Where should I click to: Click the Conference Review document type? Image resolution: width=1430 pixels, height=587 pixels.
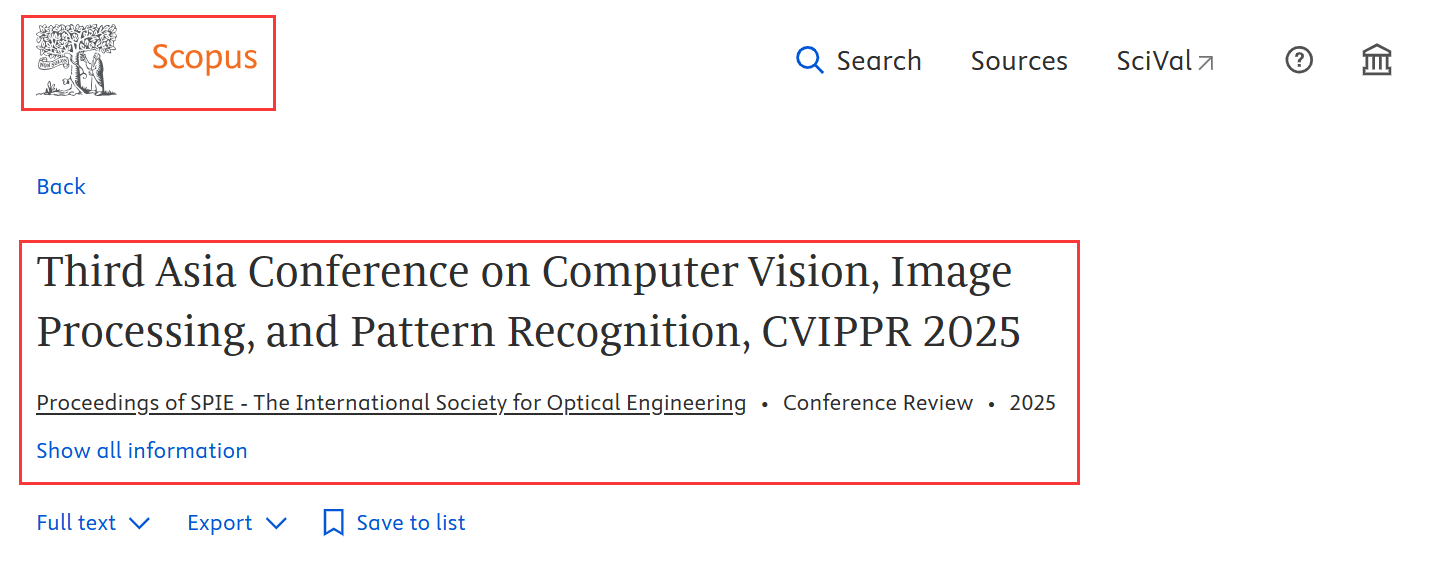tap(877, 403)
